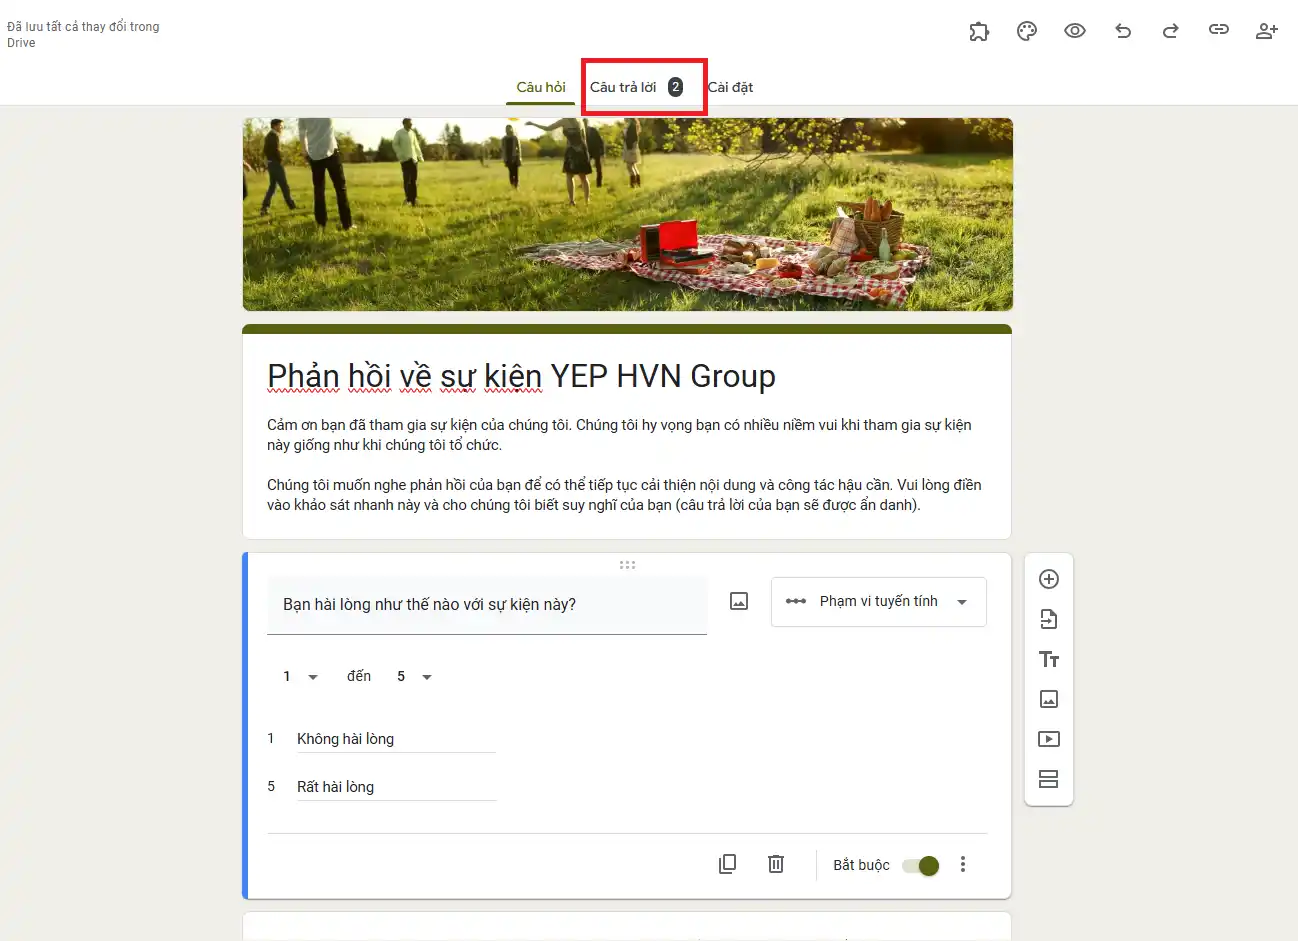Switch to Câu trả lời tab
Viewport: 1298px width, 941px height.
tap(636, 87)
